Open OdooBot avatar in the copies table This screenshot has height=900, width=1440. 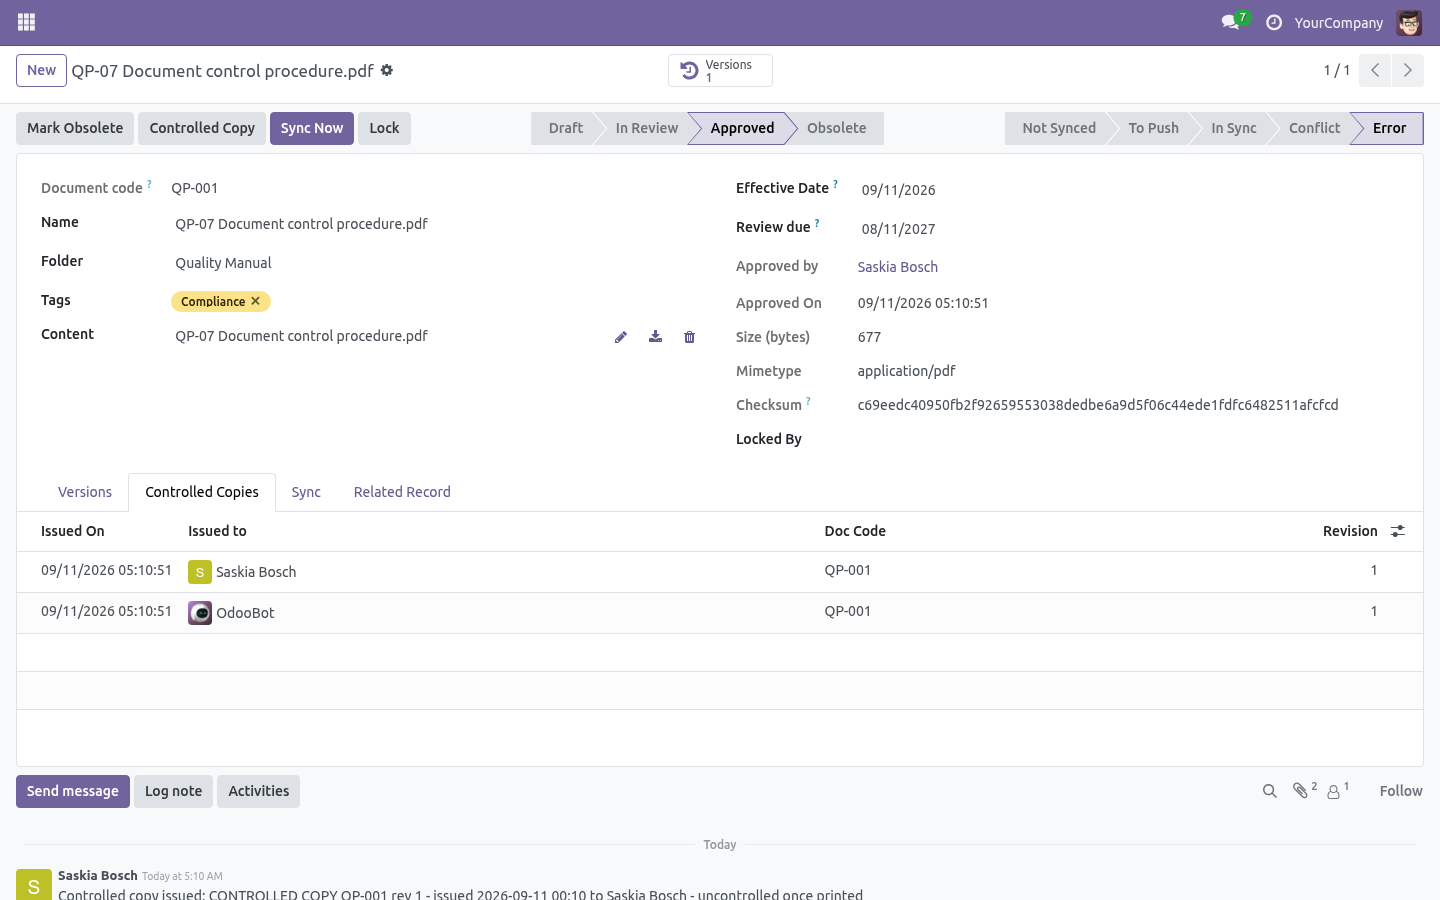(x=200, y=613)
